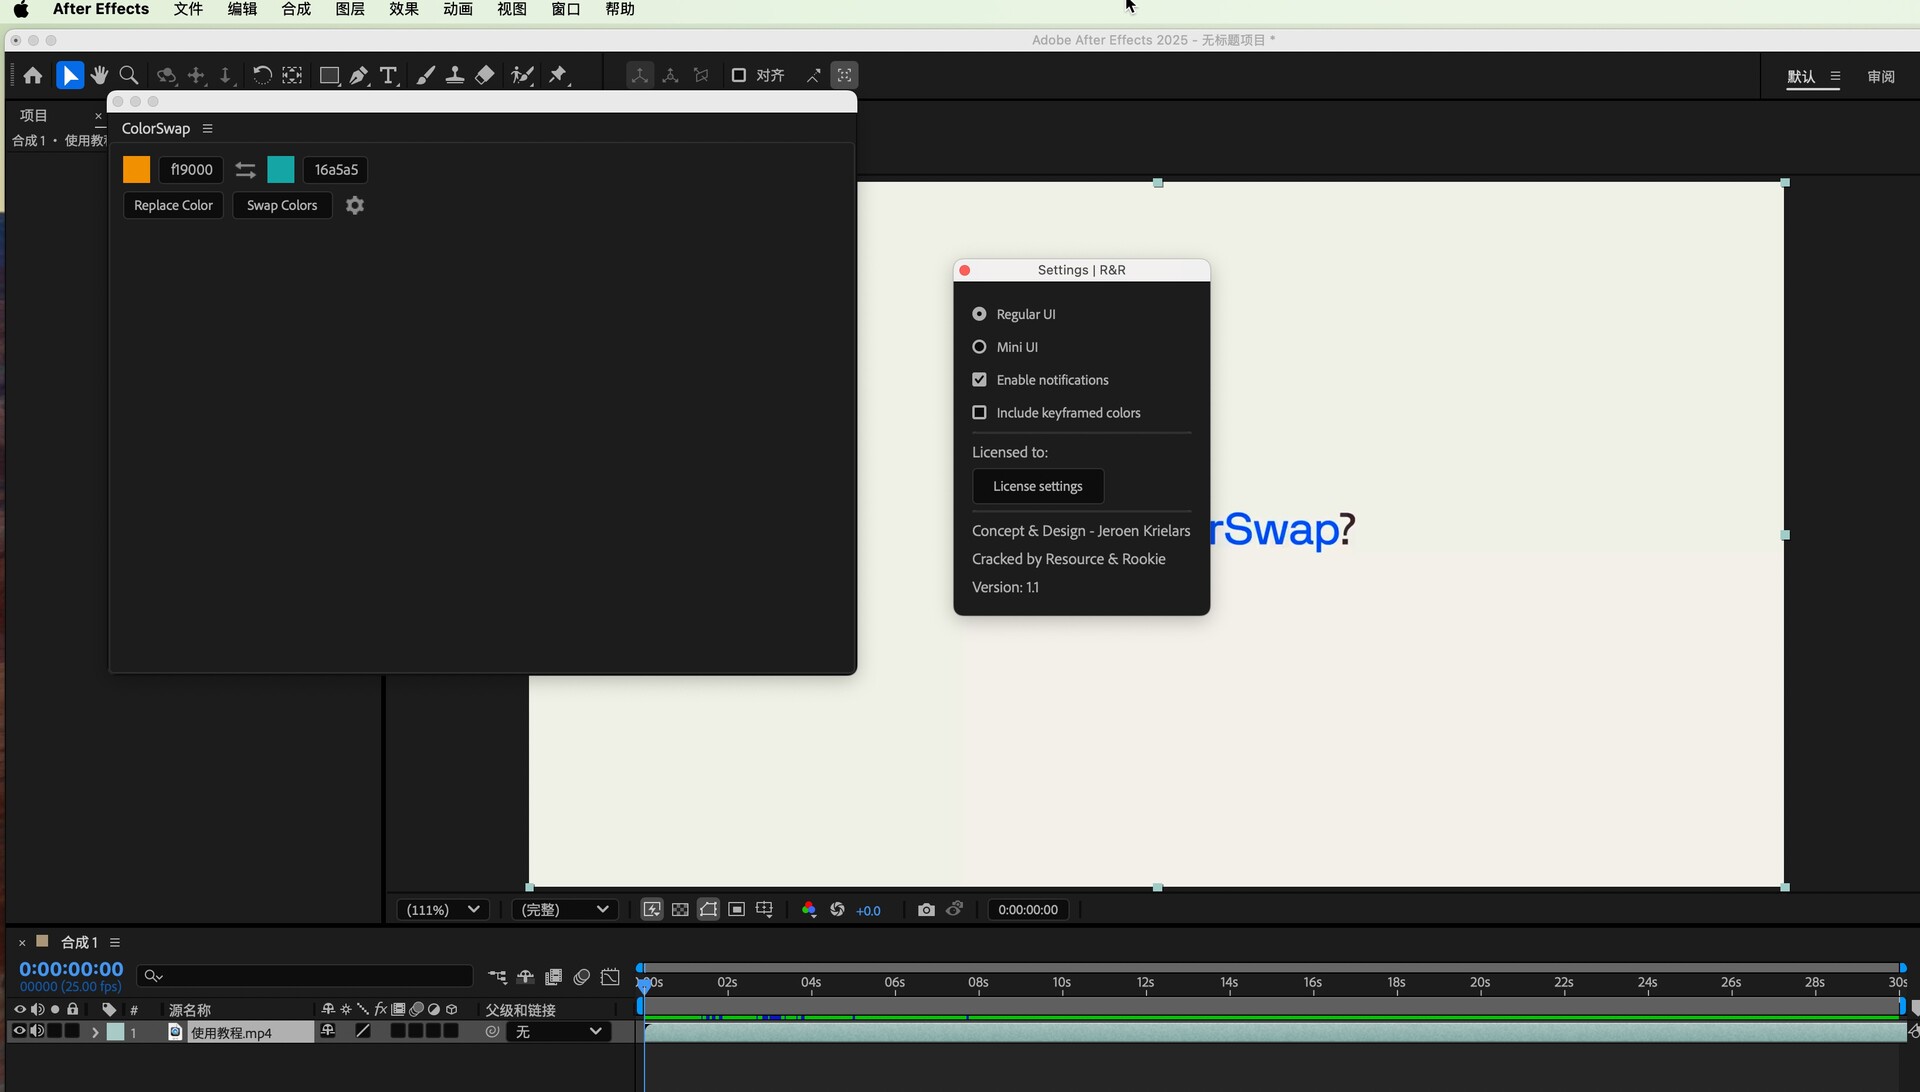Select the Roto Brush tool
Image resolution: width=1920 pixels, height=1092 pixels.
click(x=522, y=76)
